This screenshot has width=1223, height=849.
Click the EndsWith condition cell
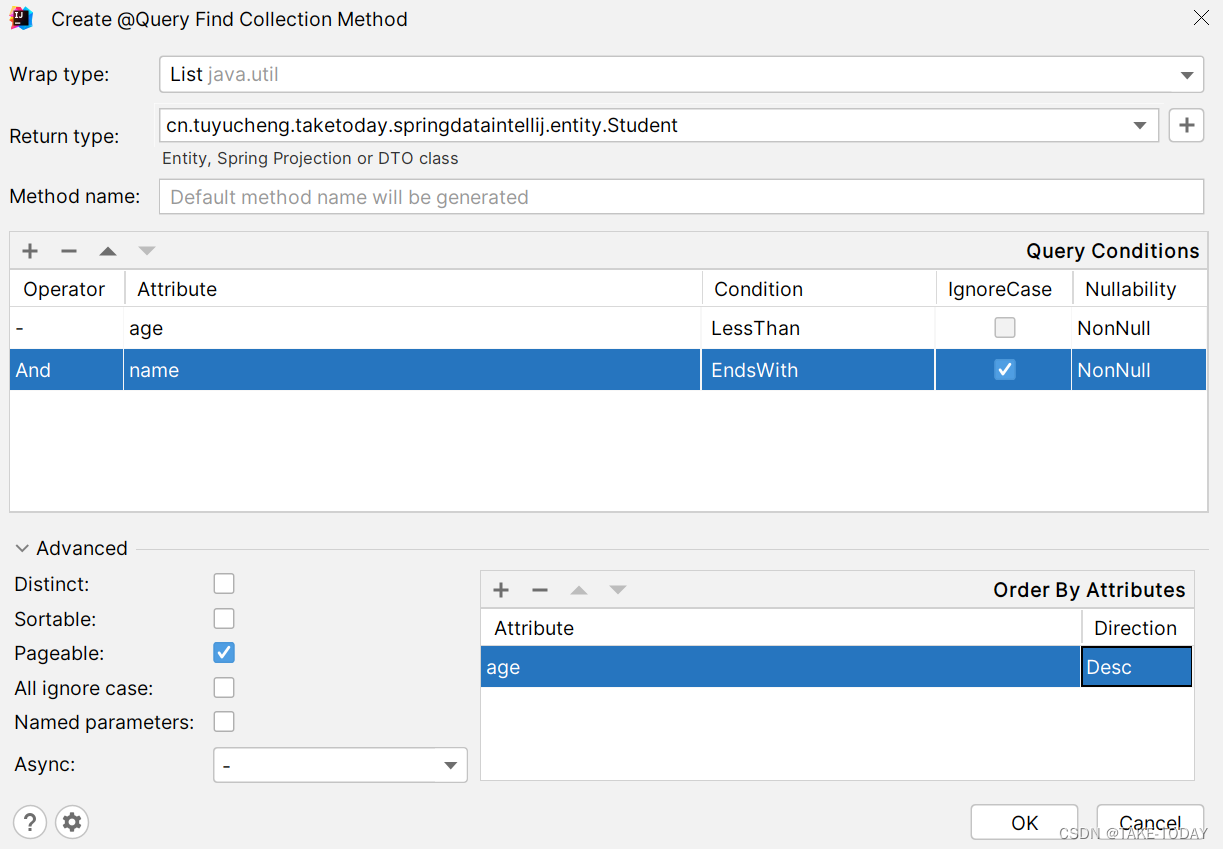818,369
